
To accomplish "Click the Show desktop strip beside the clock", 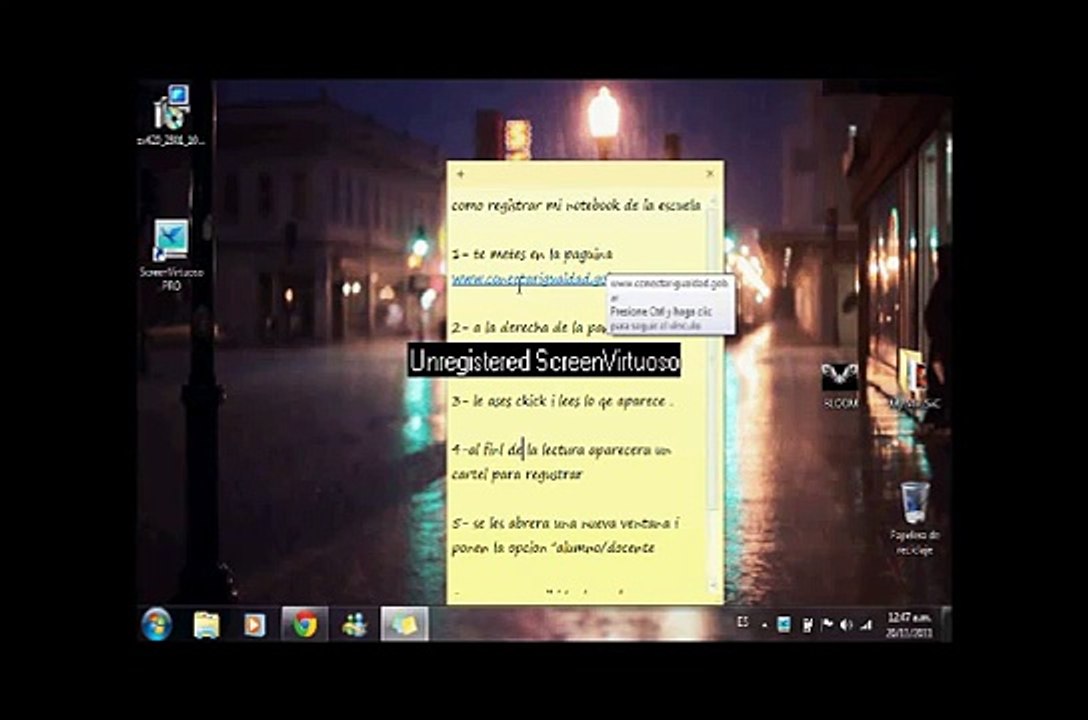I will click(x=945, y=624).
